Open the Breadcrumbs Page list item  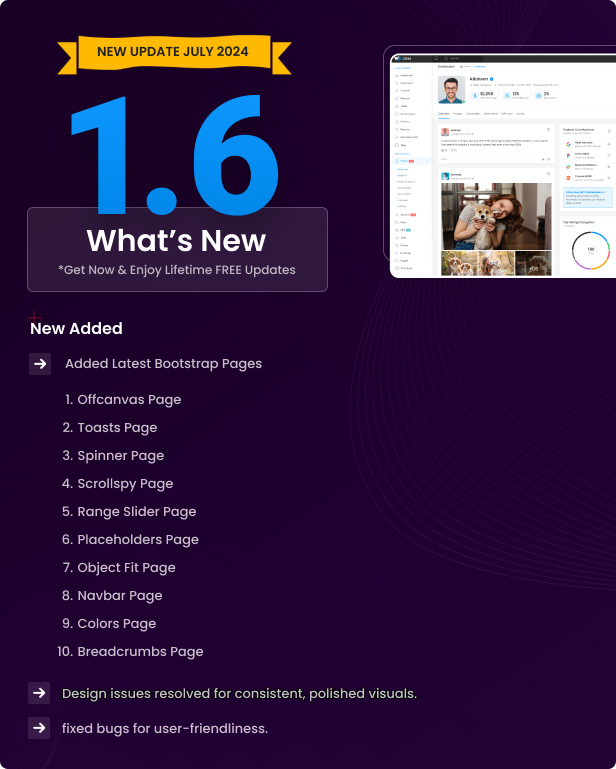140,652
